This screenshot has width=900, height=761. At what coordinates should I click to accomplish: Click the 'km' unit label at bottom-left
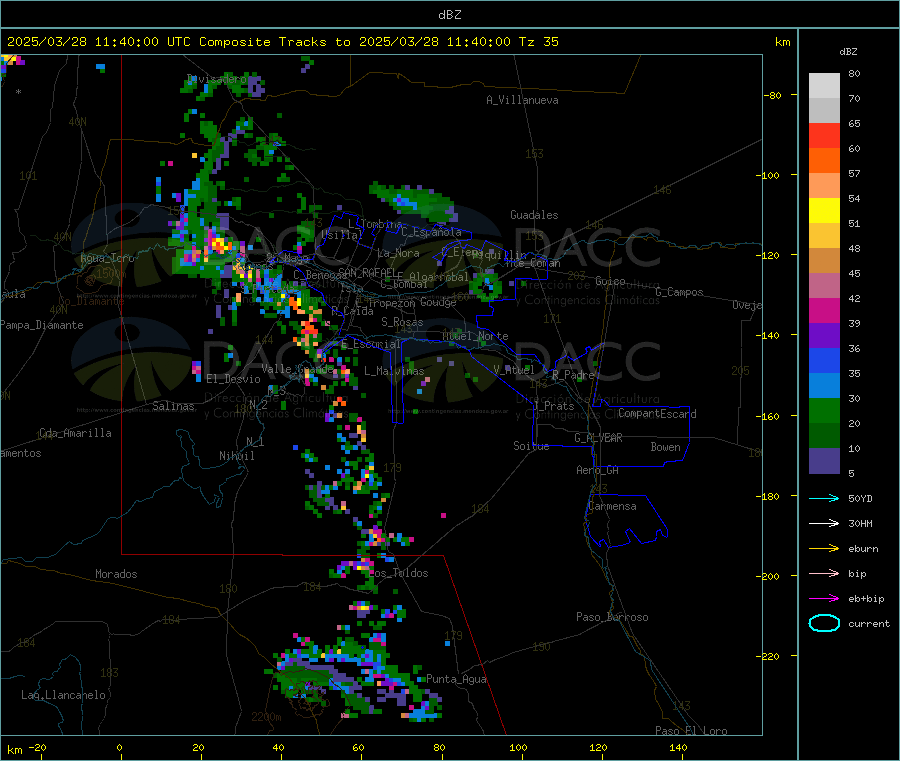(x=14, y=750)
